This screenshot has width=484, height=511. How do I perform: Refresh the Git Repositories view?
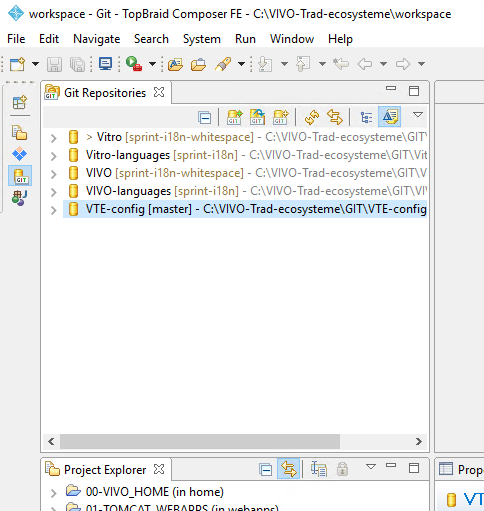[312, 117]
